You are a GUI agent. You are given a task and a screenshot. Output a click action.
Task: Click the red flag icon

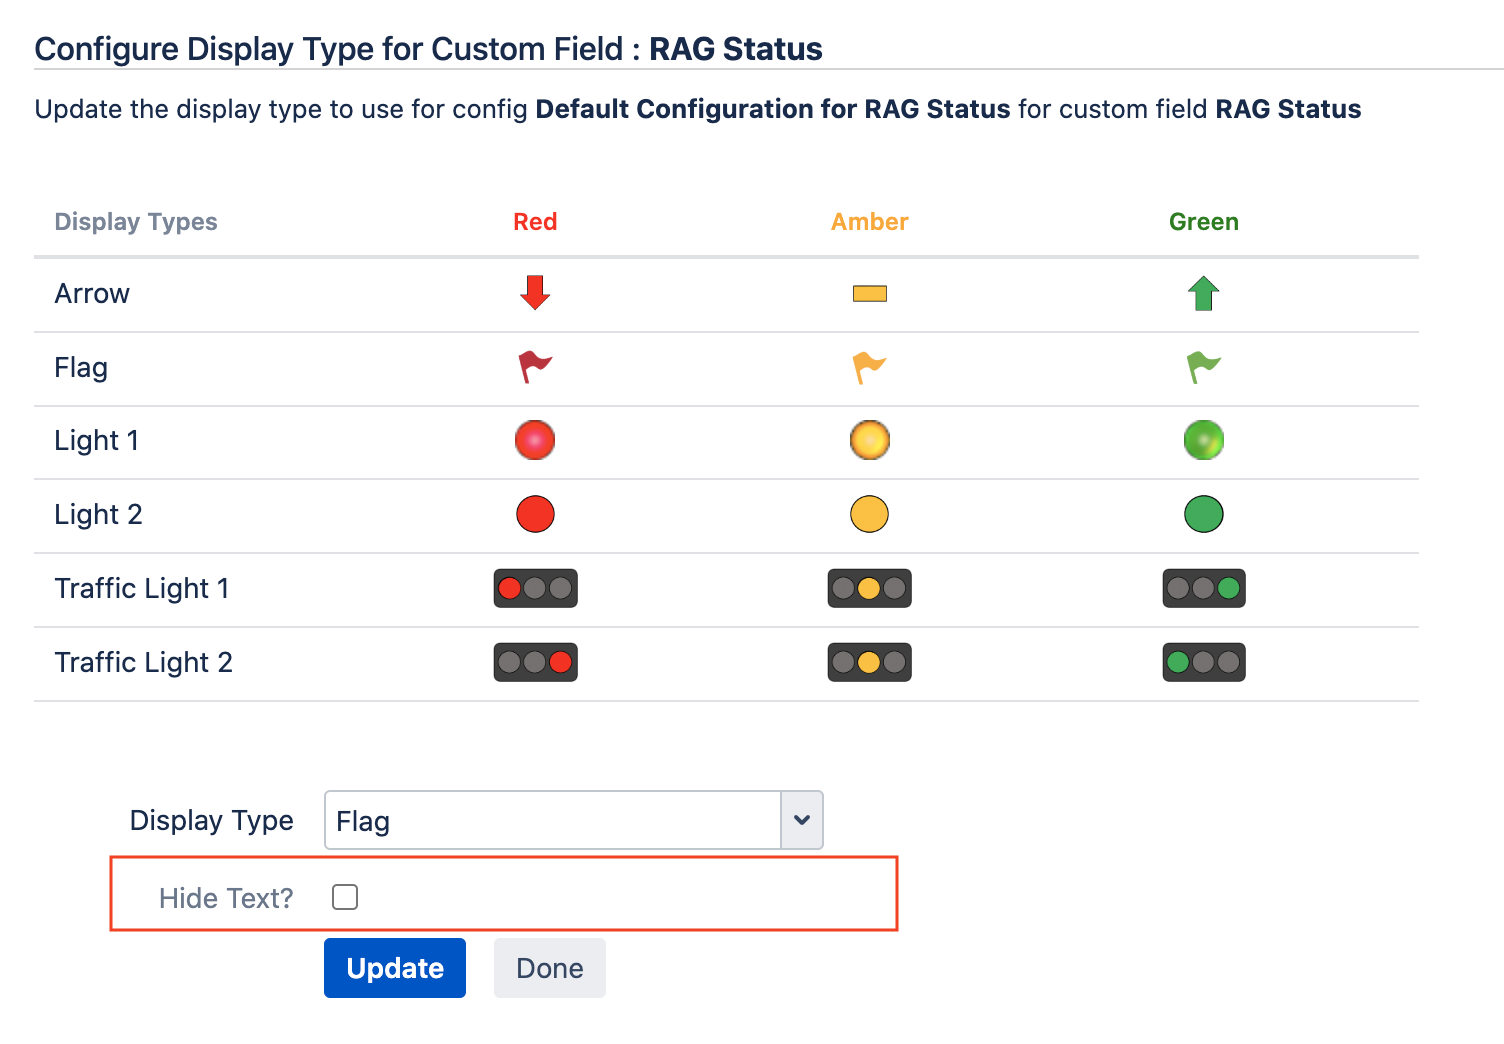click(x=535, y=367)
